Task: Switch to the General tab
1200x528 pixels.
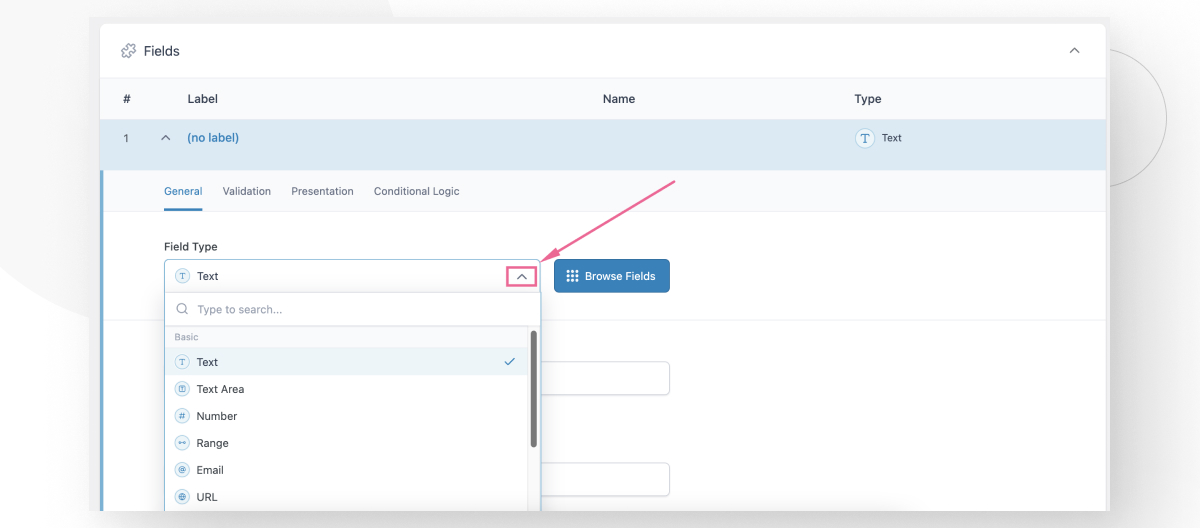Action: pos(183,191)
